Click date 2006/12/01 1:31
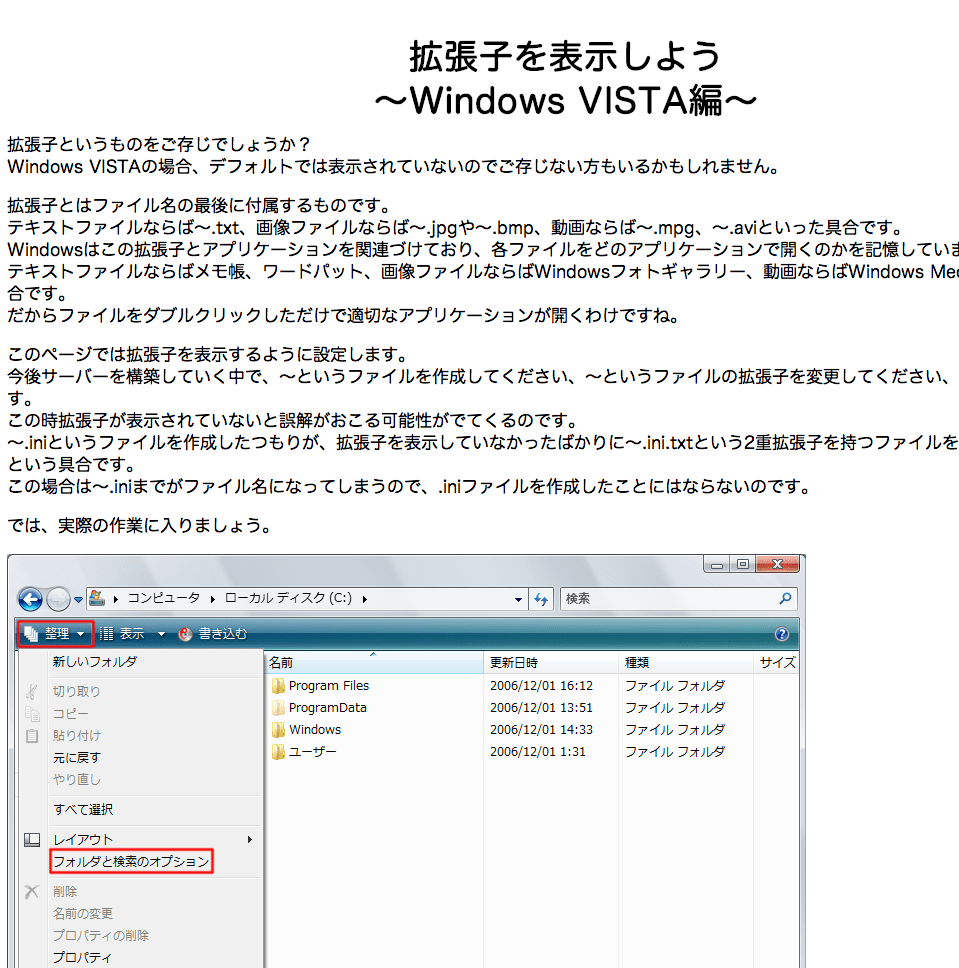Image resolution: width=959 pixels, height=968 pixels. coord(538,752)
